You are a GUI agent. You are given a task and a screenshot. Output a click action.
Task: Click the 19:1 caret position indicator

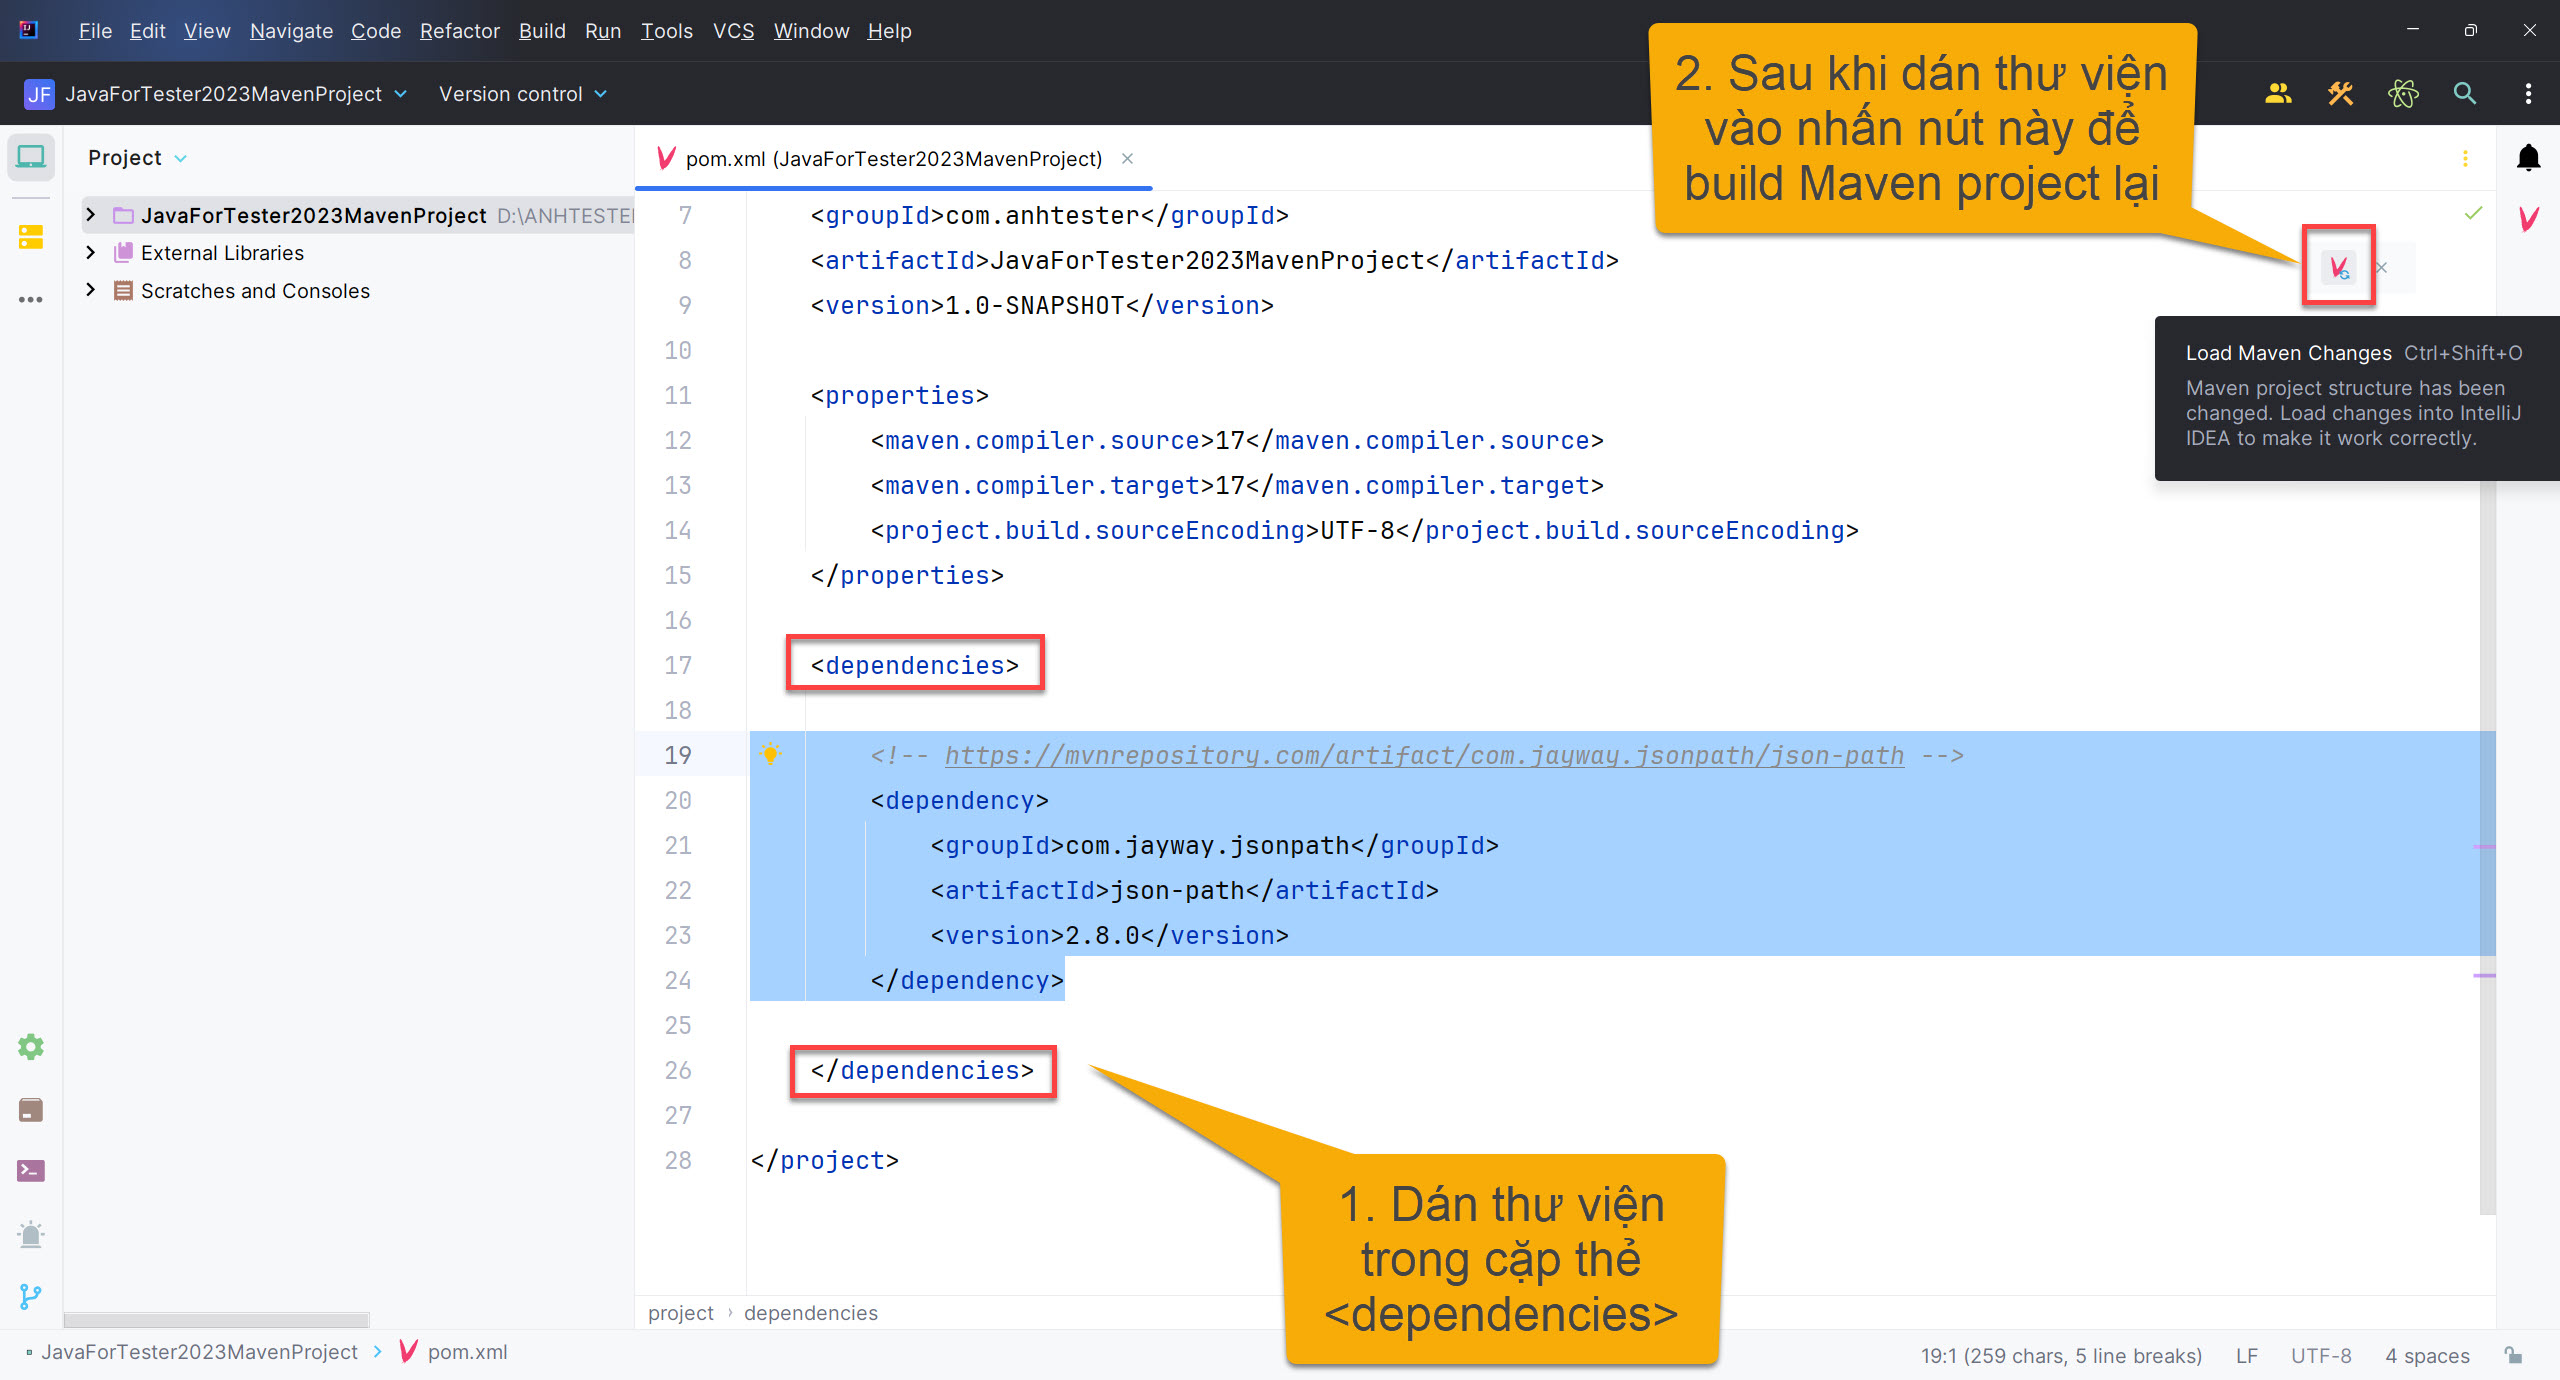pos(2061,1356)
